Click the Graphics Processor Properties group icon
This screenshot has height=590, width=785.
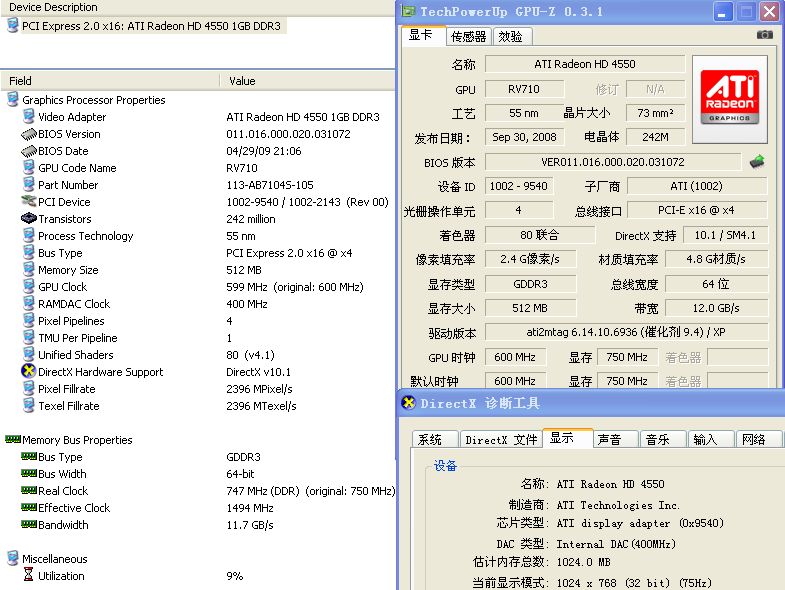click(13, 99)
